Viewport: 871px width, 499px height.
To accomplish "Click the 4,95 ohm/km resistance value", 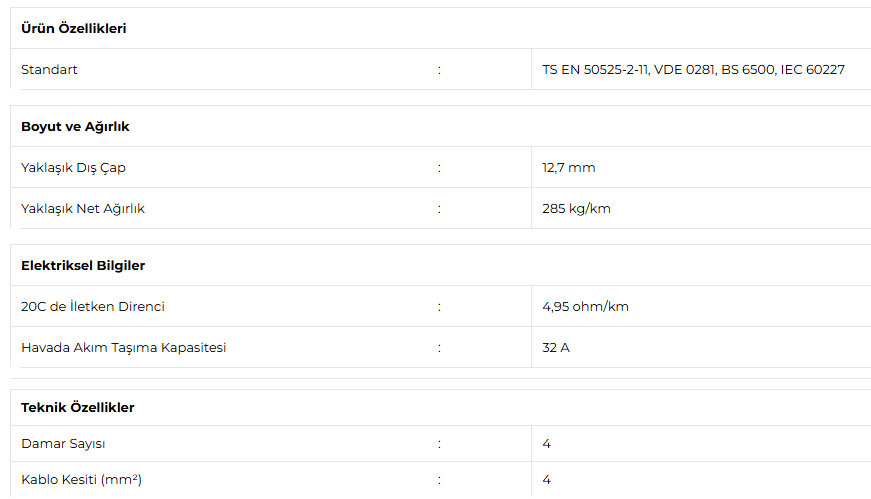I will 585,307.
